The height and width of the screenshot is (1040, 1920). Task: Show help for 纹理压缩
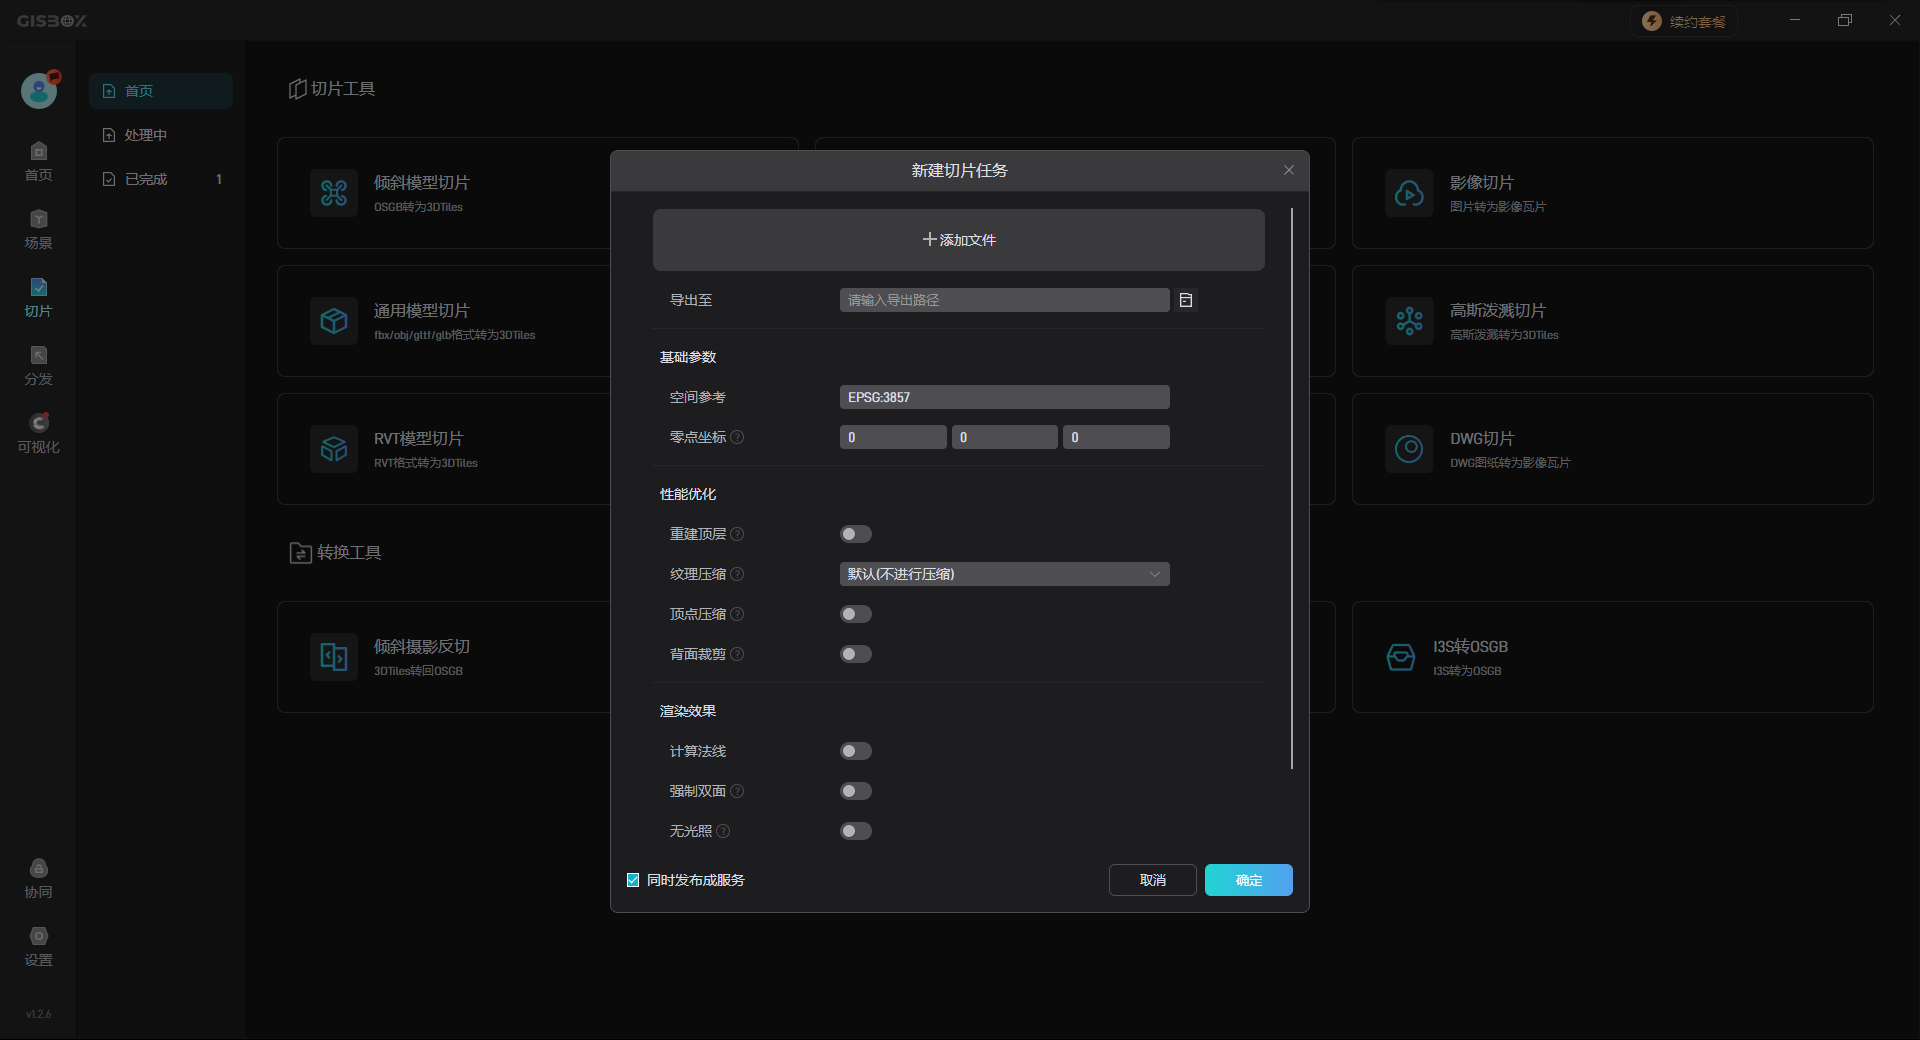click(x=737, y=574)
